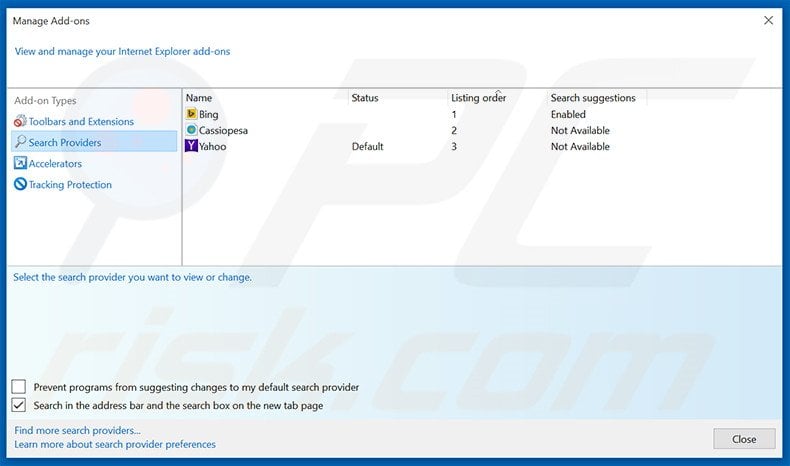Select the Yahoo search provider row
Image resolution: width=790 pixels, height=466 pixels.
tap(416, 147)
